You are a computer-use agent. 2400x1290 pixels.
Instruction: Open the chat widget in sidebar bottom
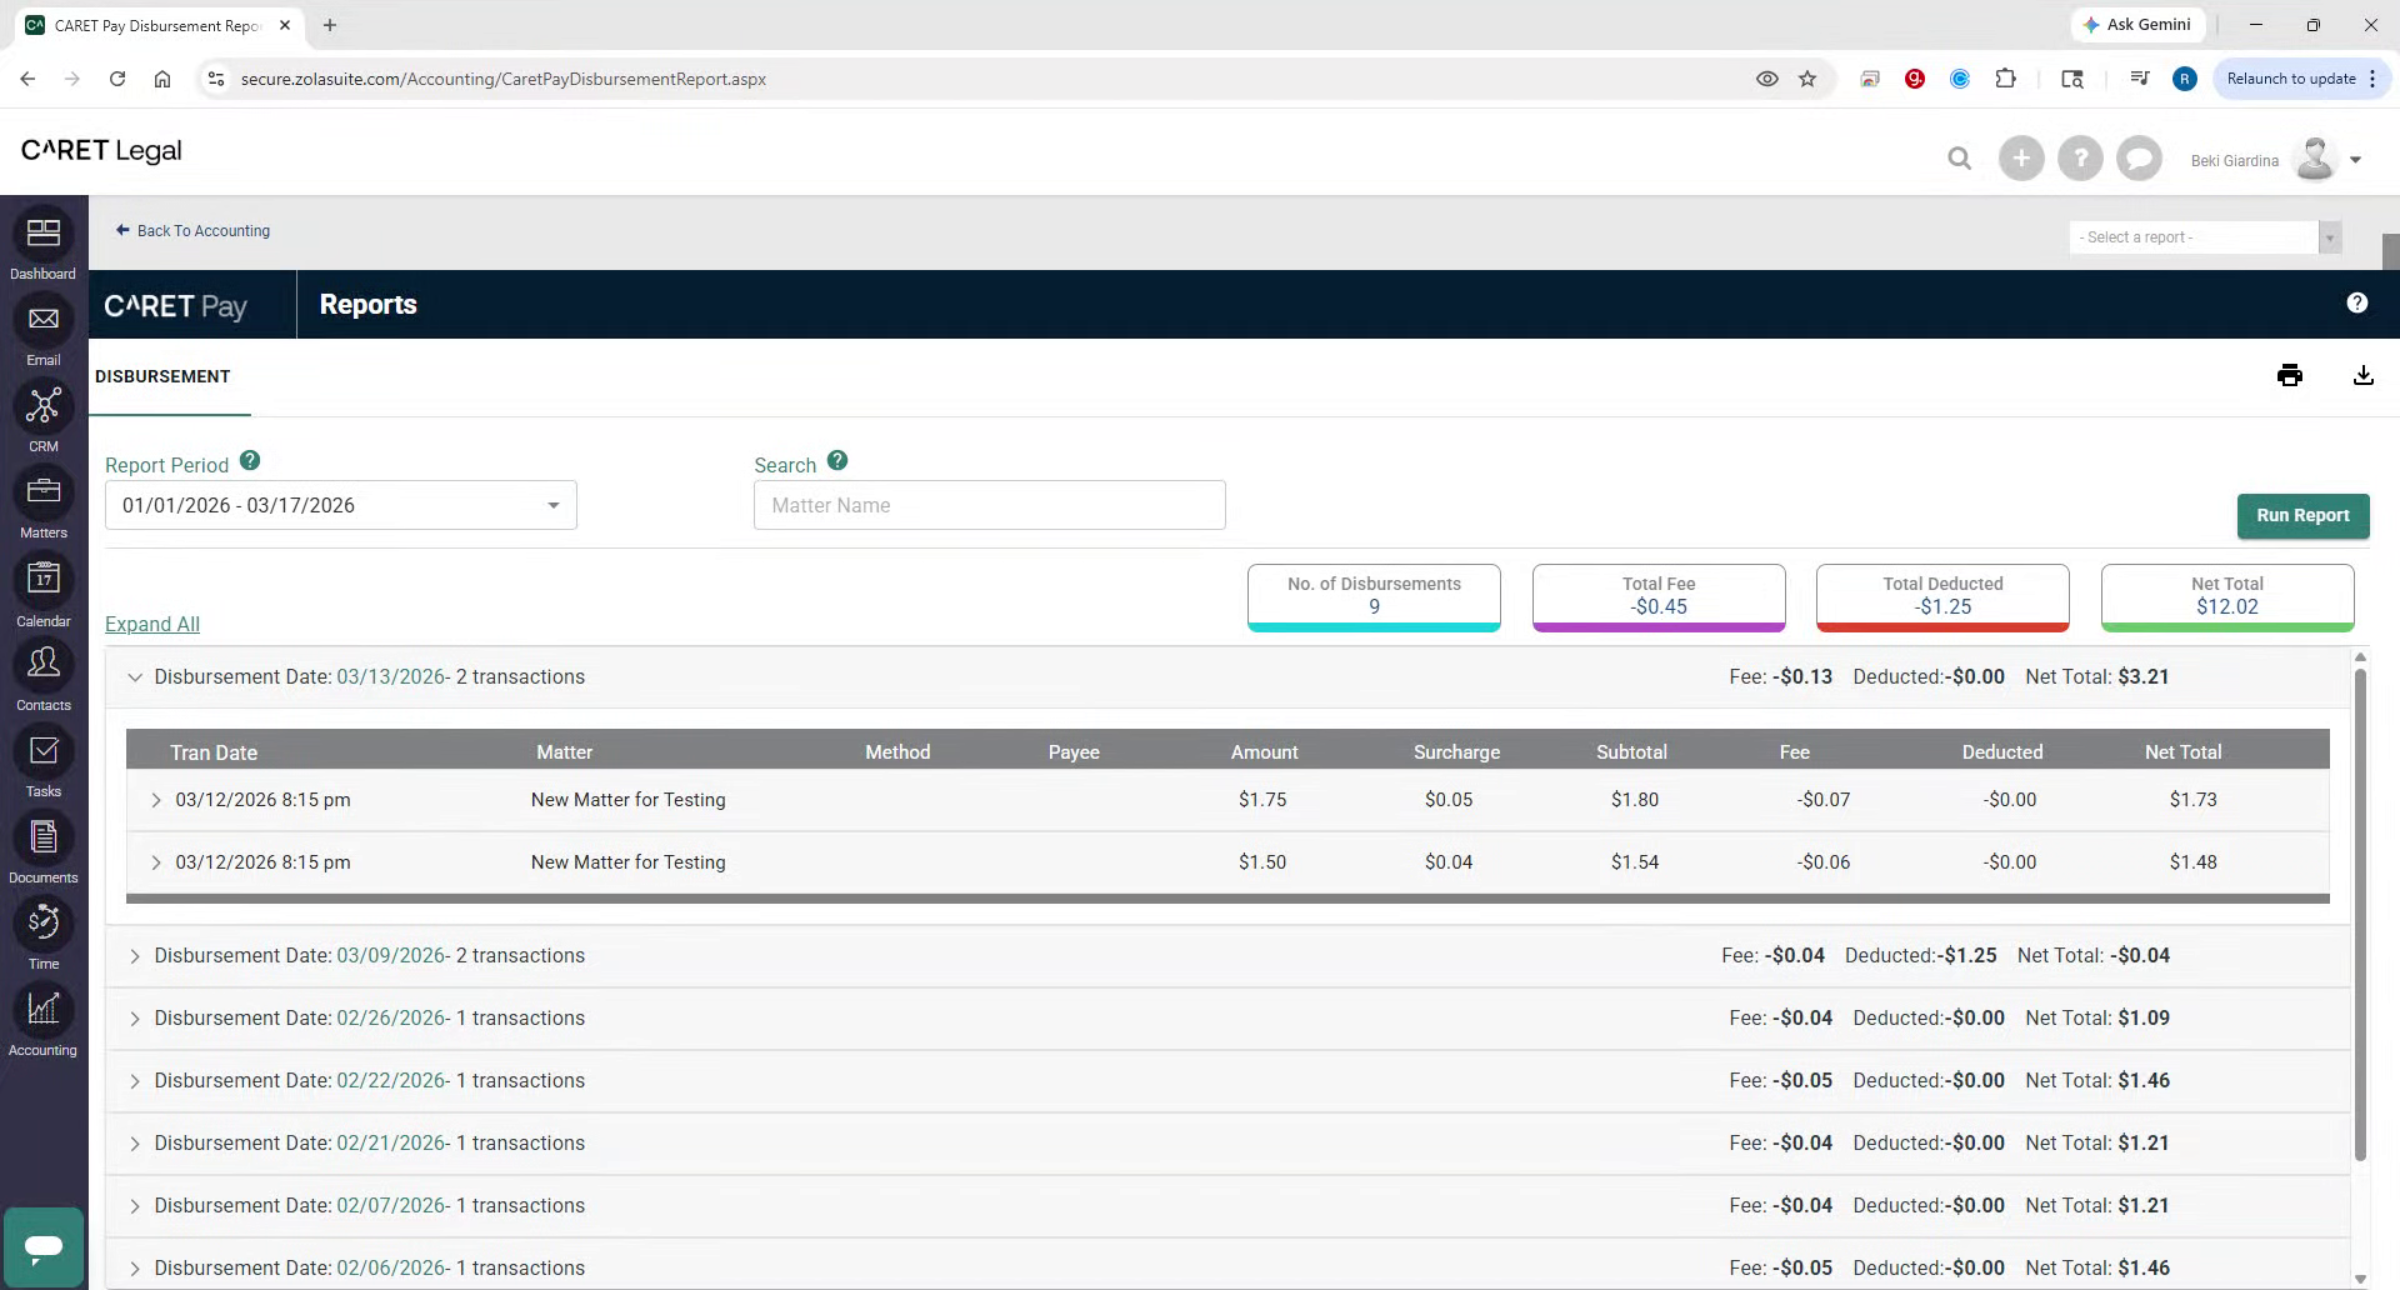(43, 1247)
